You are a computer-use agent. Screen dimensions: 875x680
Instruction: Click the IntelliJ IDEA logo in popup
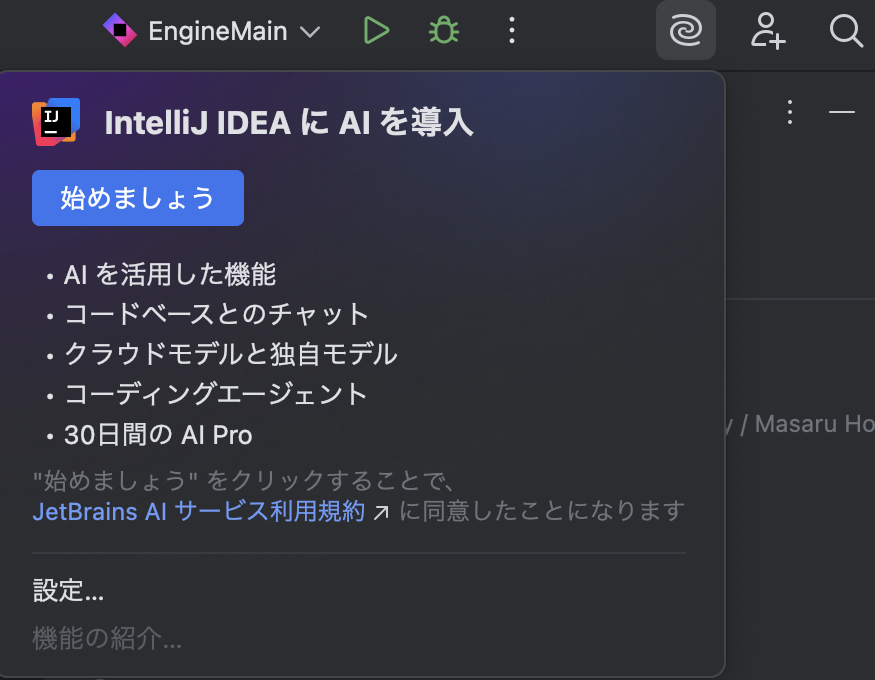[56, 122]
